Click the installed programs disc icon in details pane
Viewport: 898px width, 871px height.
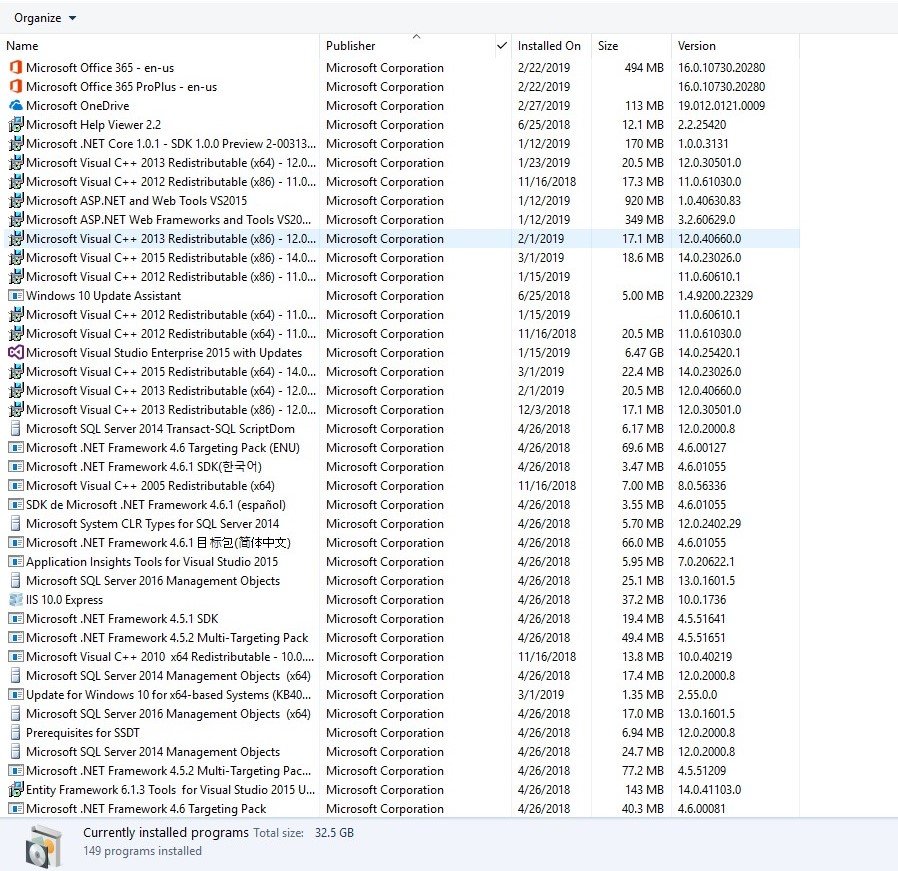44,846
